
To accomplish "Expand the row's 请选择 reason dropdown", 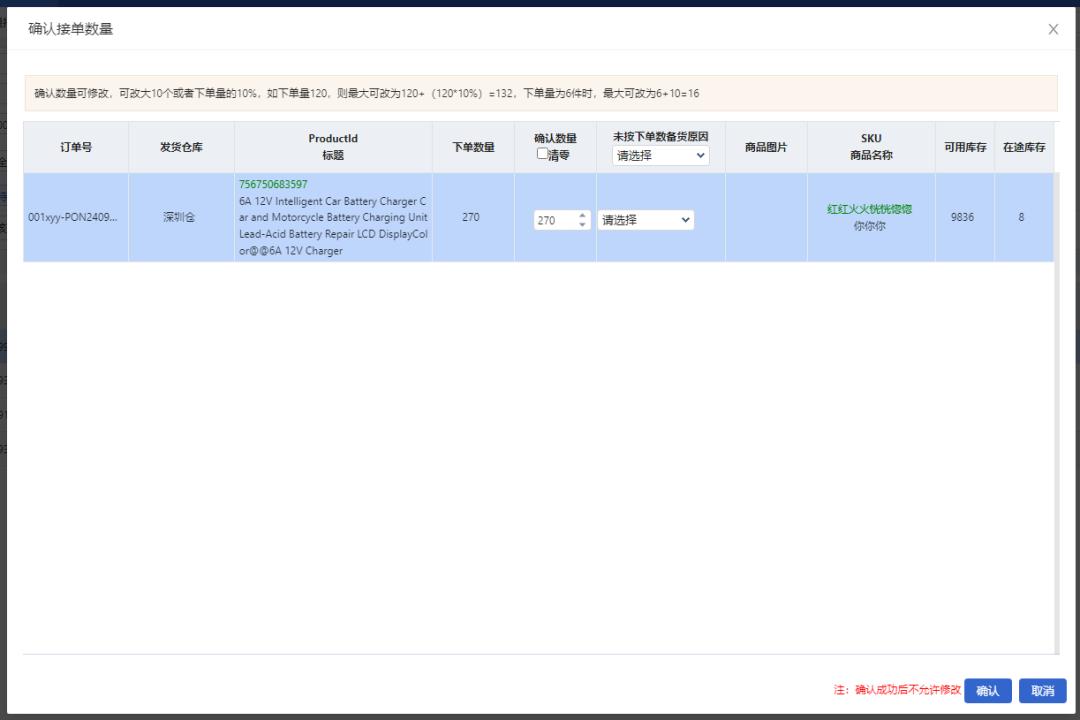I will tap(646, 220).
